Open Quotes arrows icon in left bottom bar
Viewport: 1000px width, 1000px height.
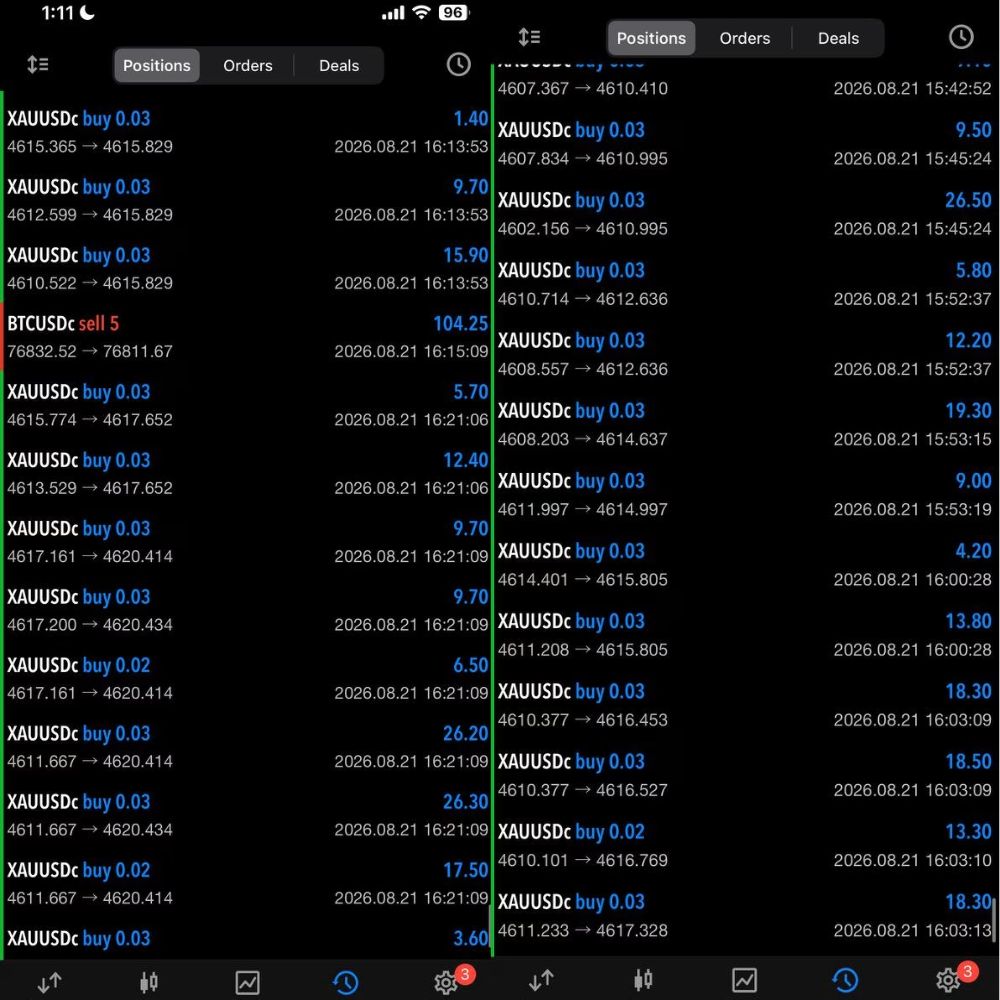(49, 982)
